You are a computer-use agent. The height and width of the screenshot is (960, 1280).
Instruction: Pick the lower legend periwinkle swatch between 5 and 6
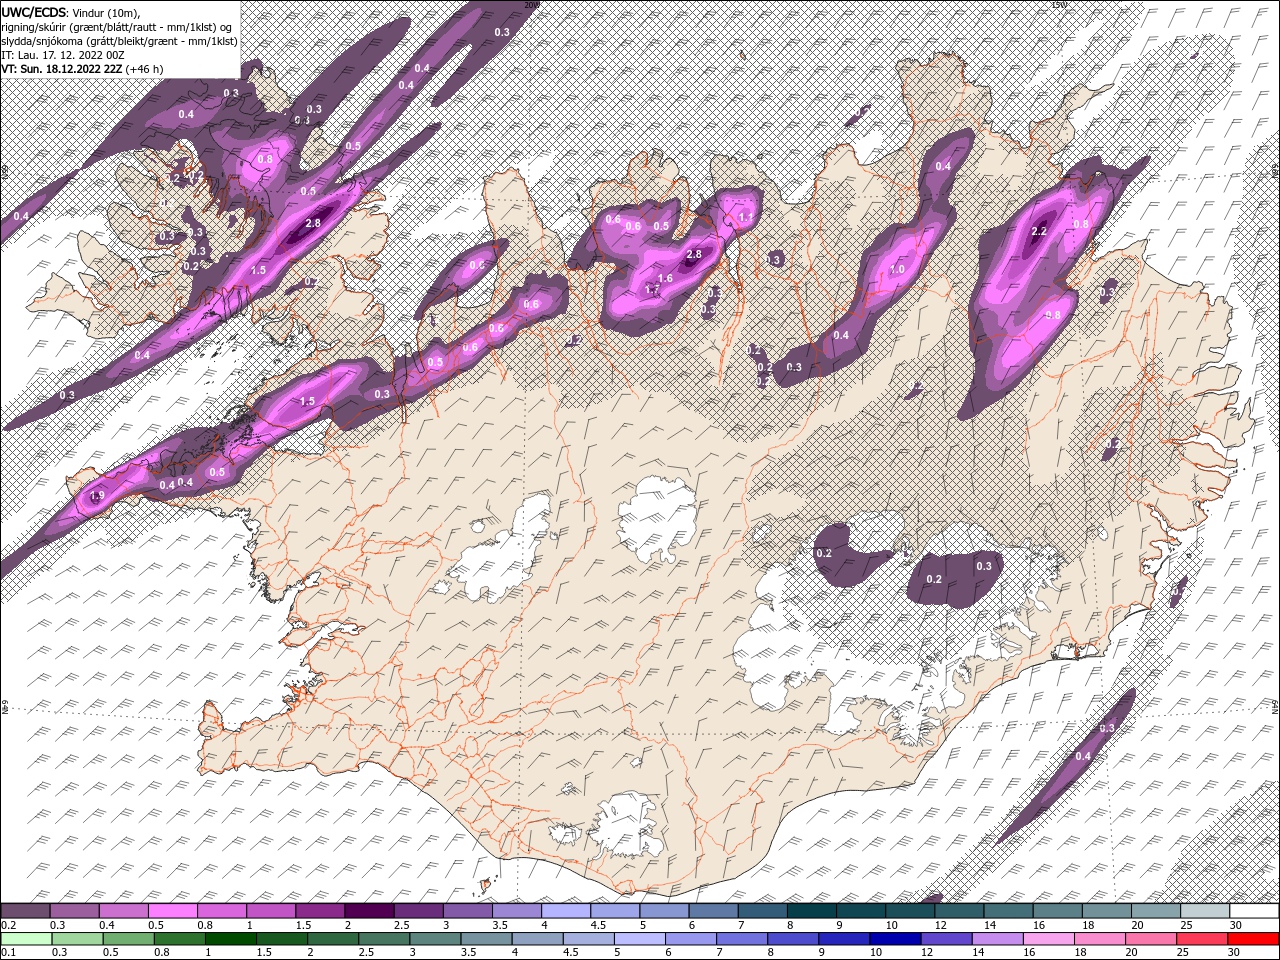pos(640,938)
